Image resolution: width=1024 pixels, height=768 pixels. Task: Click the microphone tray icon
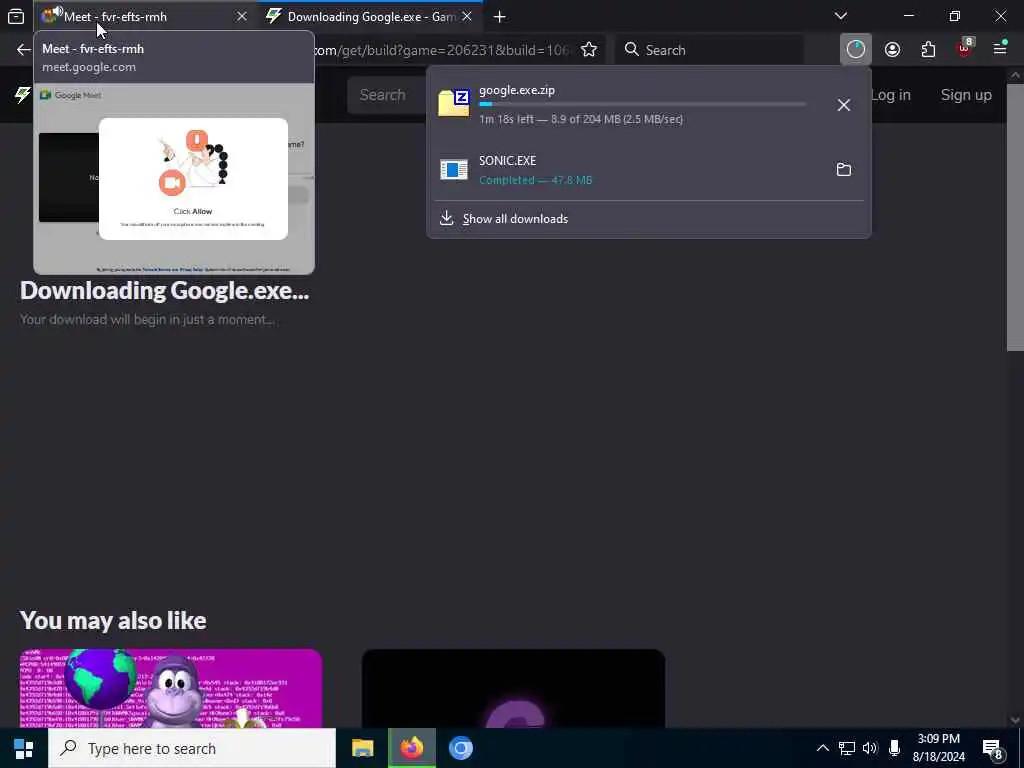[895, 748]
